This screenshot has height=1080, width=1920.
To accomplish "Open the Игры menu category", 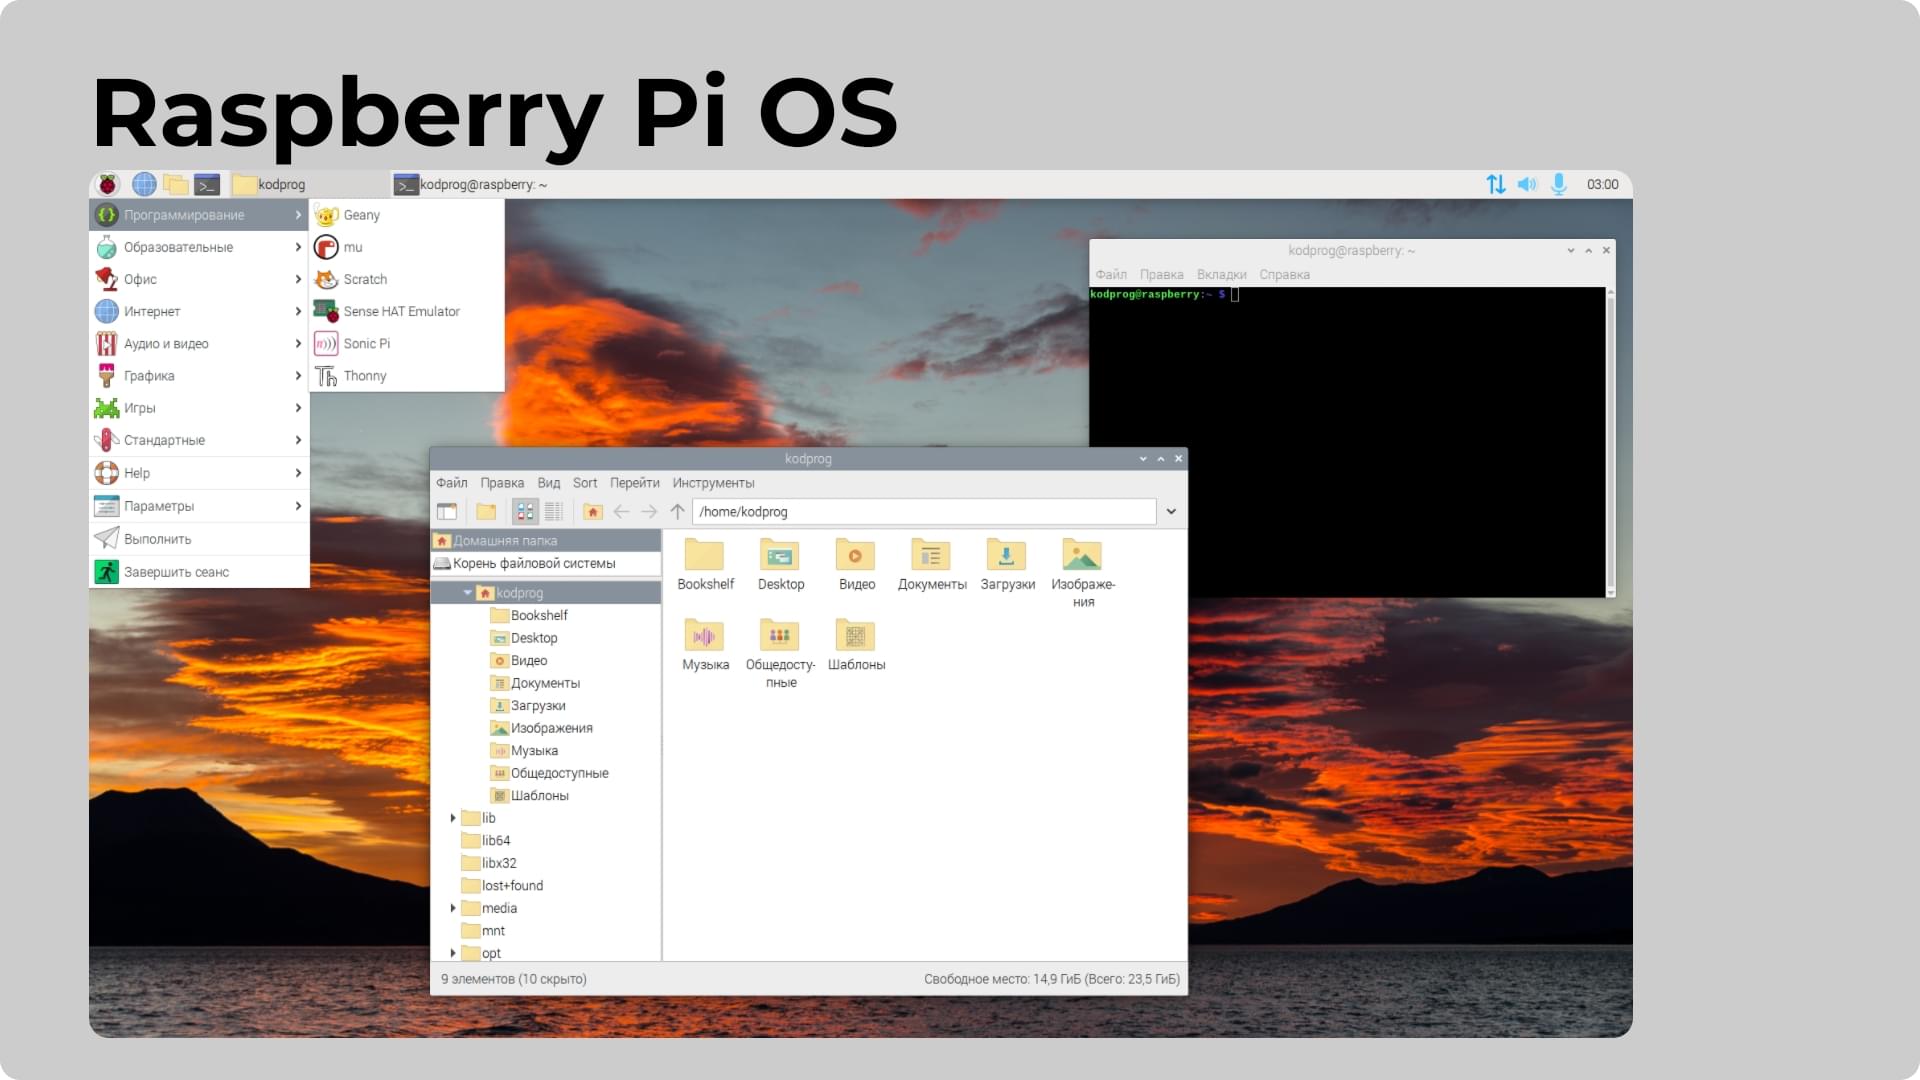I will pos(199,408).
